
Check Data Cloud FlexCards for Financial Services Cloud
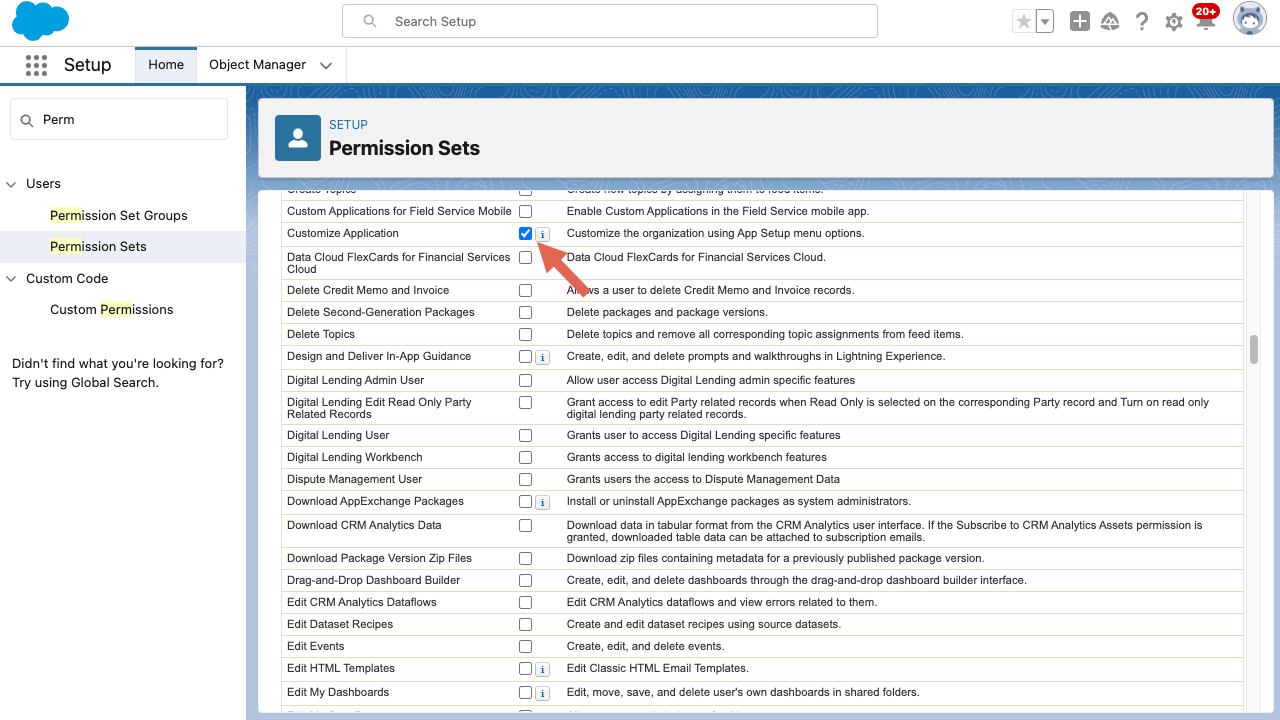525,257
